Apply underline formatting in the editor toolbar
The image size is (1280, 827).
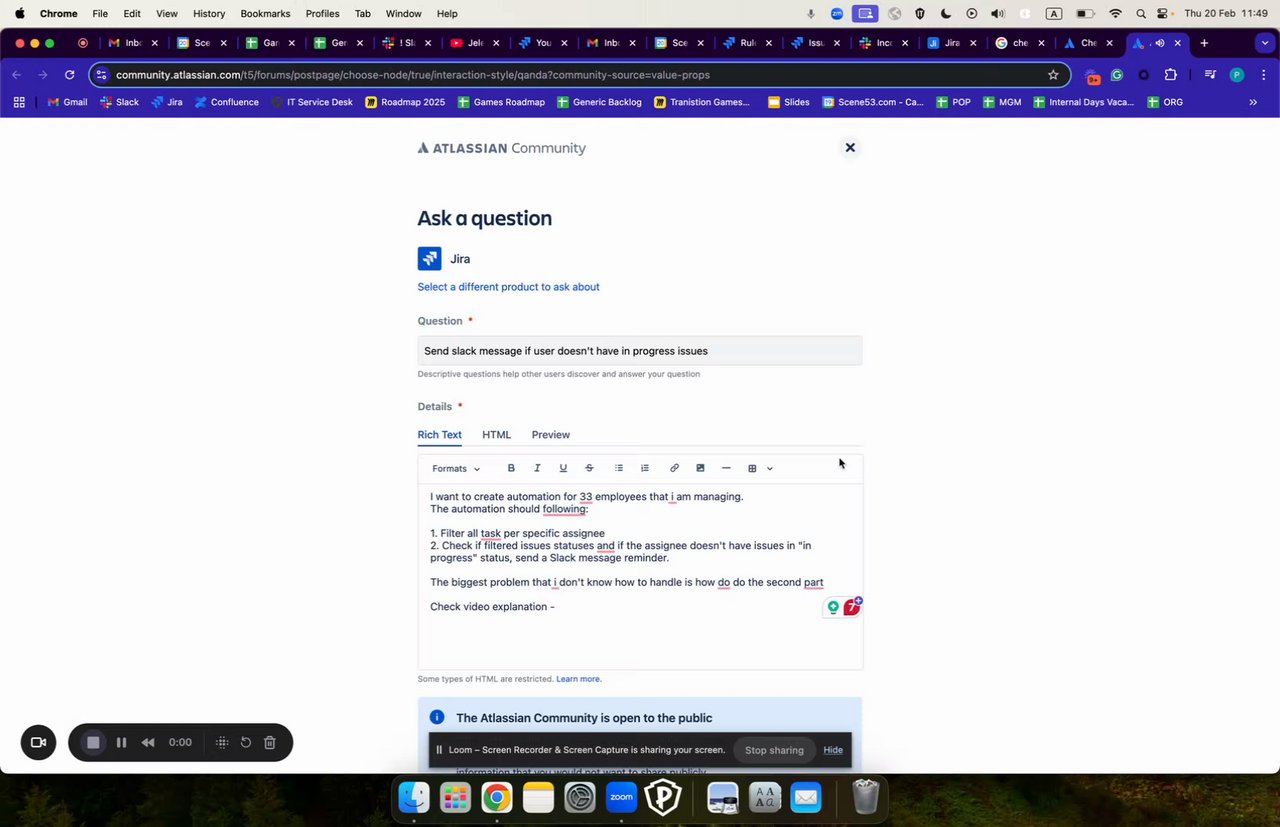pyautogui.click(x=563, y=468)
